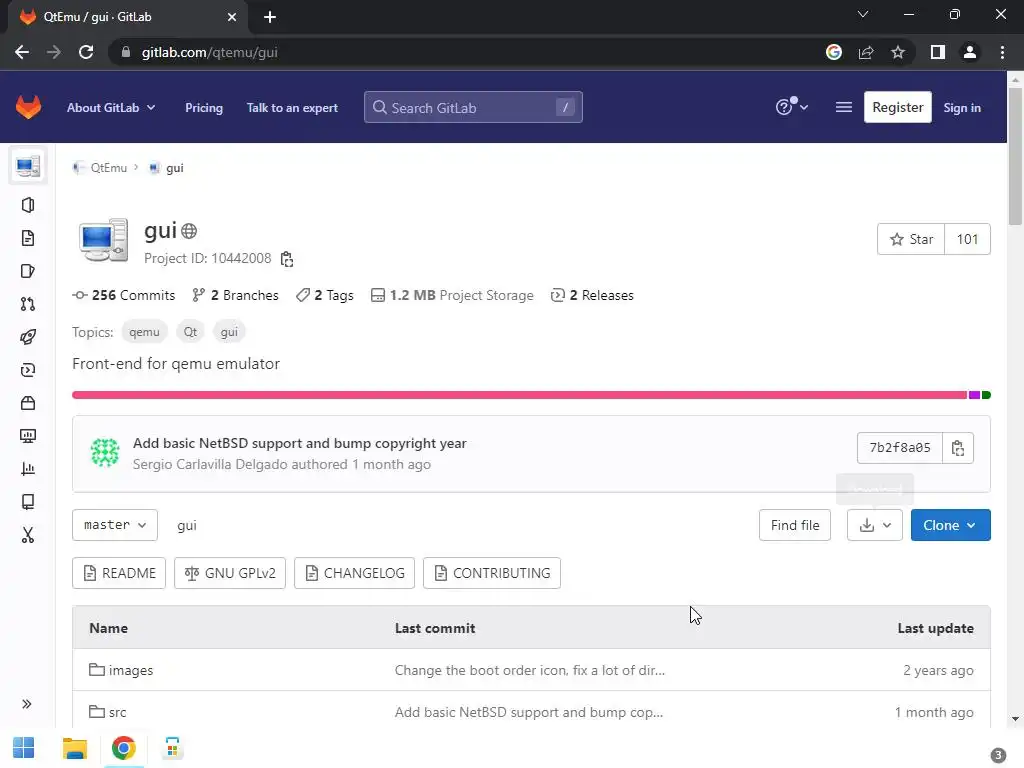Open a new browser tab

click(270, 17)
